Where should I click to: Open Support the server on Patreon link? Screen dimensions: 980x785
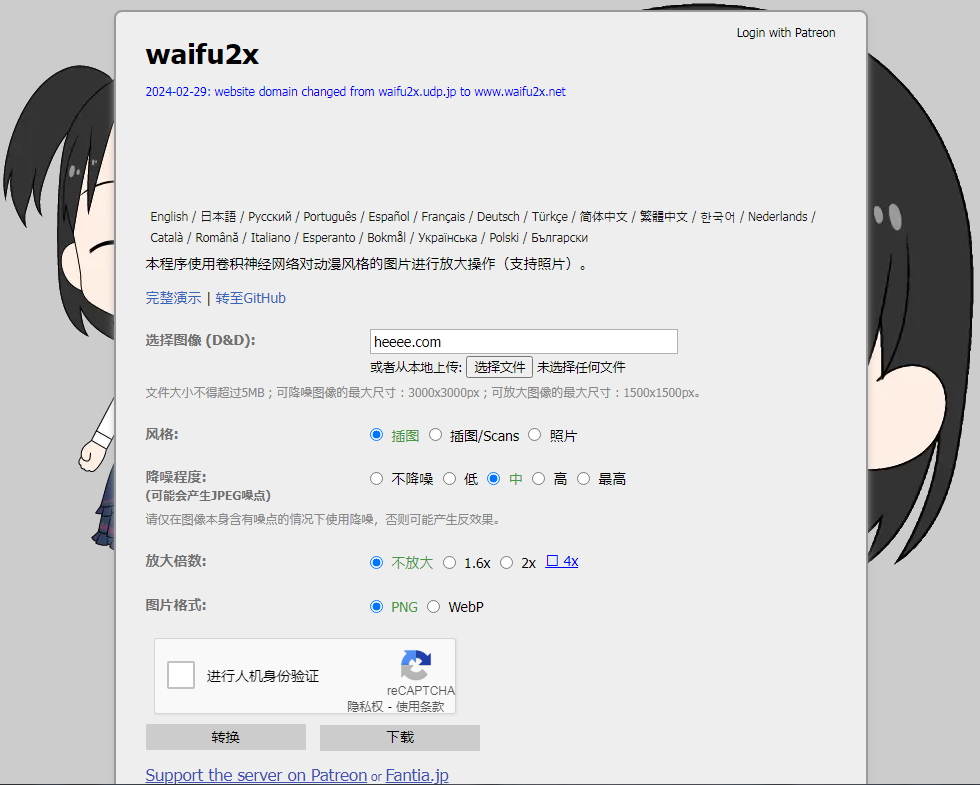[x=256, y=774]
